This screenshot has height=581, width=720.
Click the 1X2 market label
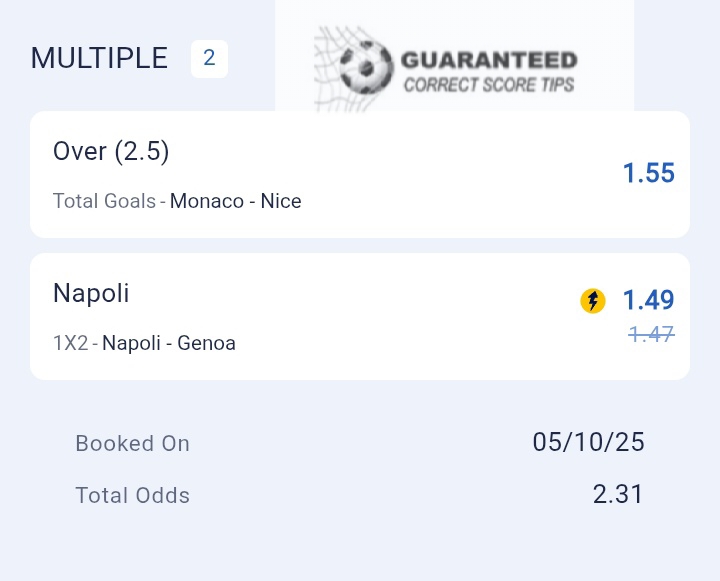pyautogui.click(x=70, y=343)
